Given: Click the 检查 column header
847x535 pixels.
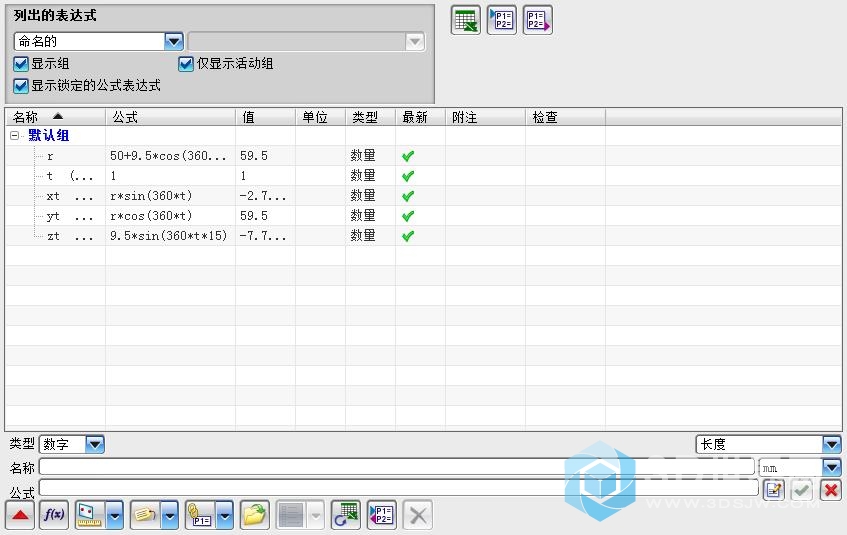Looking at the screenshot, I should [566, 117].
